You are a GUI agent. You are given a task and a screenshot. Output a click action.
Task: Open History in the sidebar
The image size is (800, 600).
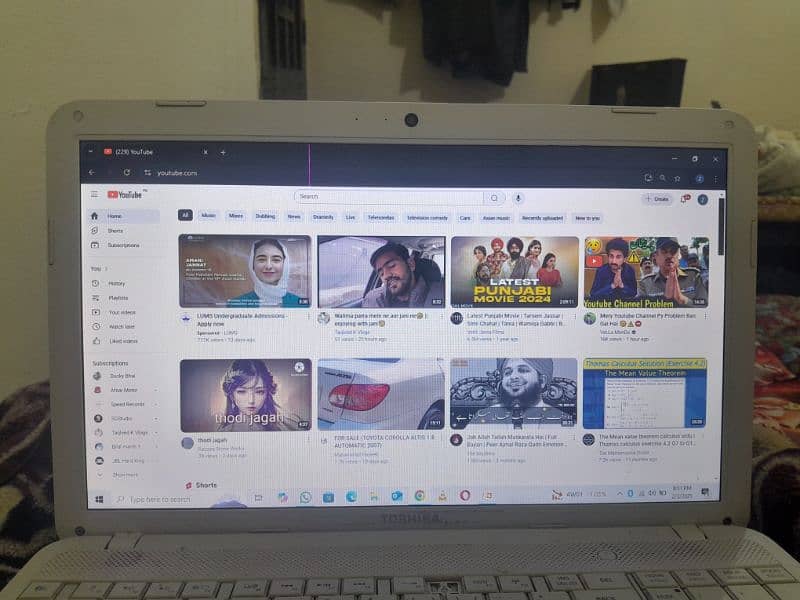coord(116,283)
